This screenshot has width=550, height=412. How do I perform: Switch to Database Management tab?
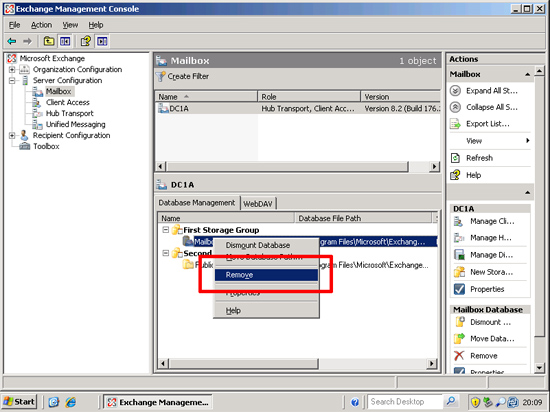(x=197, y=203)
